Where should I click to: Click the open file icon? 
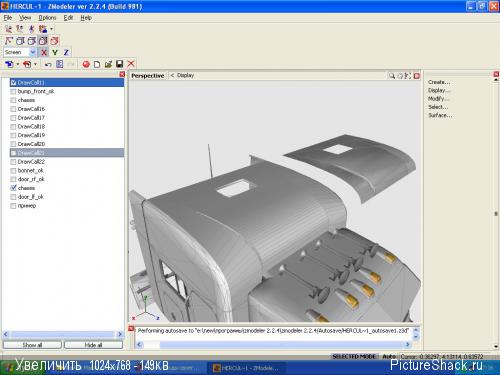pos(108,64)
